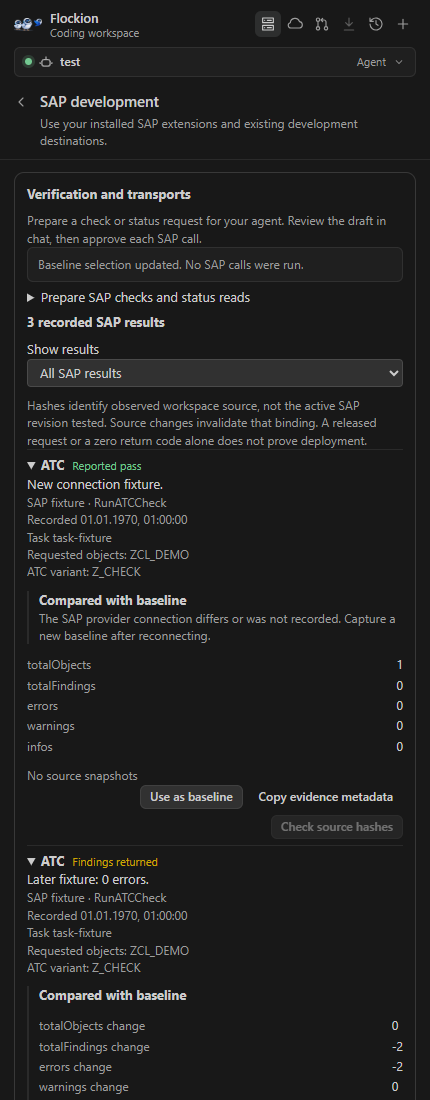Screen dimensions: 430x1100
Task: Open the server stack workspace view
Action: point(267,25)
